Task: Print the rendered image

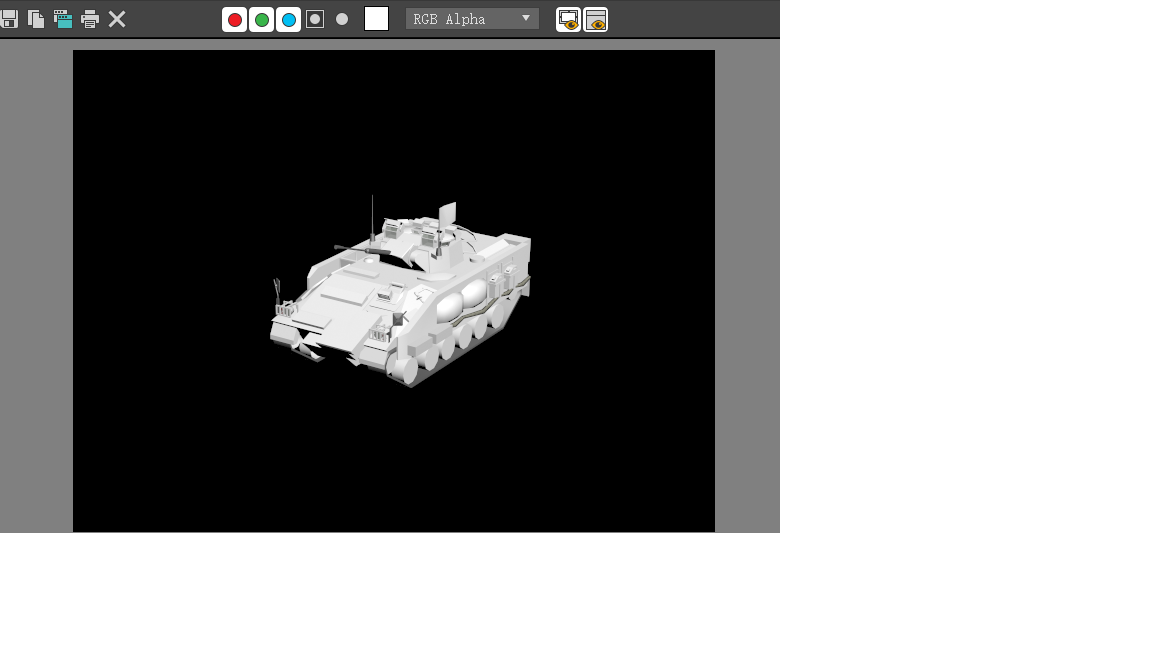Action: coord(89,19)
